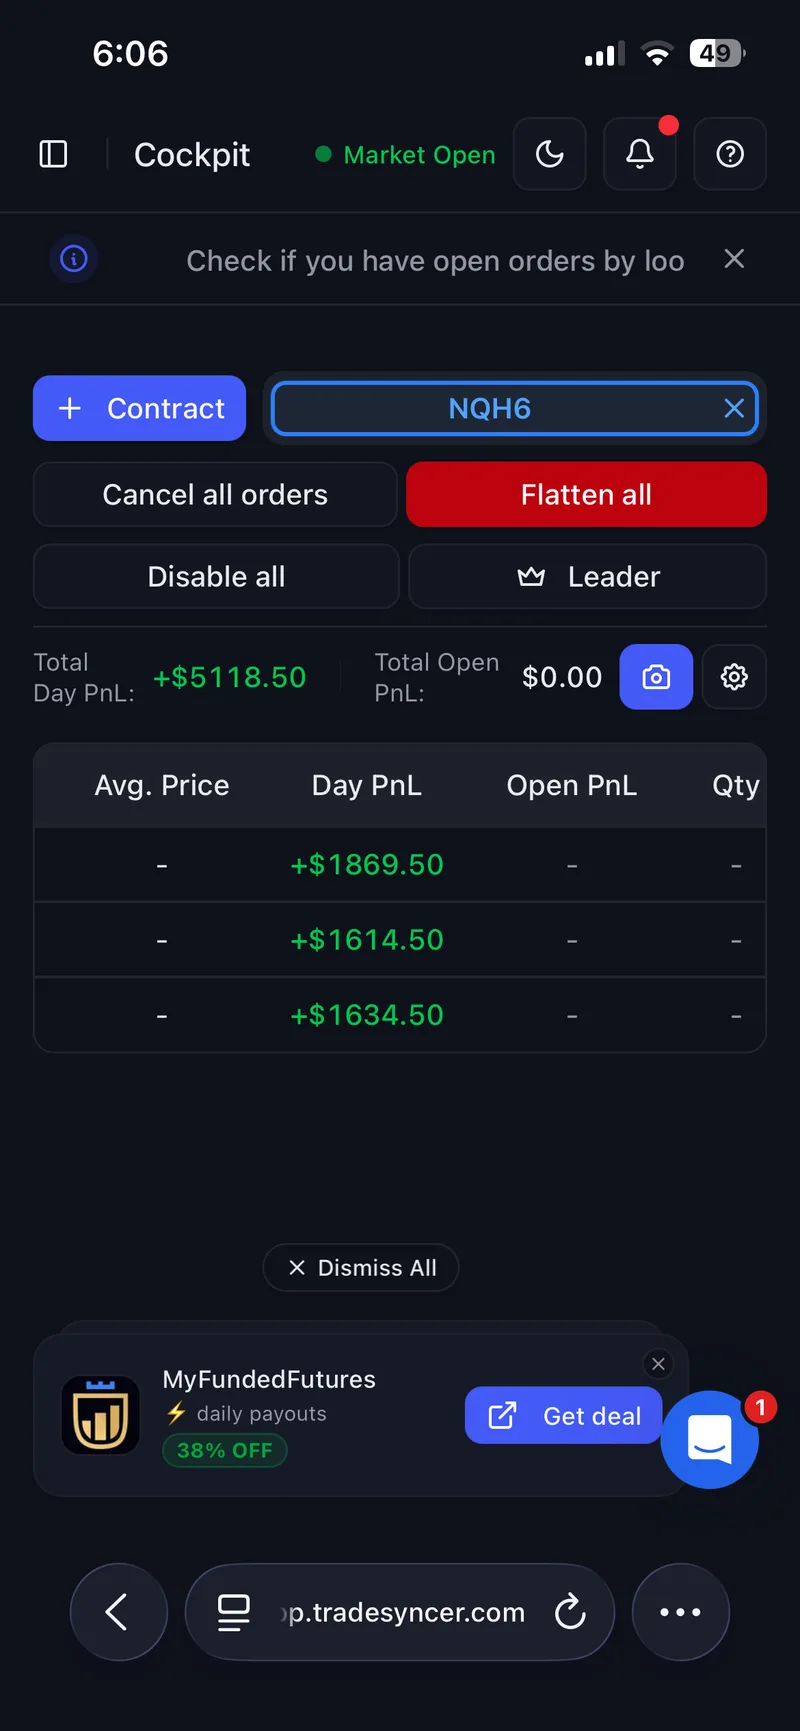
Task: Disable all accounts
Action: coord(216,576)
